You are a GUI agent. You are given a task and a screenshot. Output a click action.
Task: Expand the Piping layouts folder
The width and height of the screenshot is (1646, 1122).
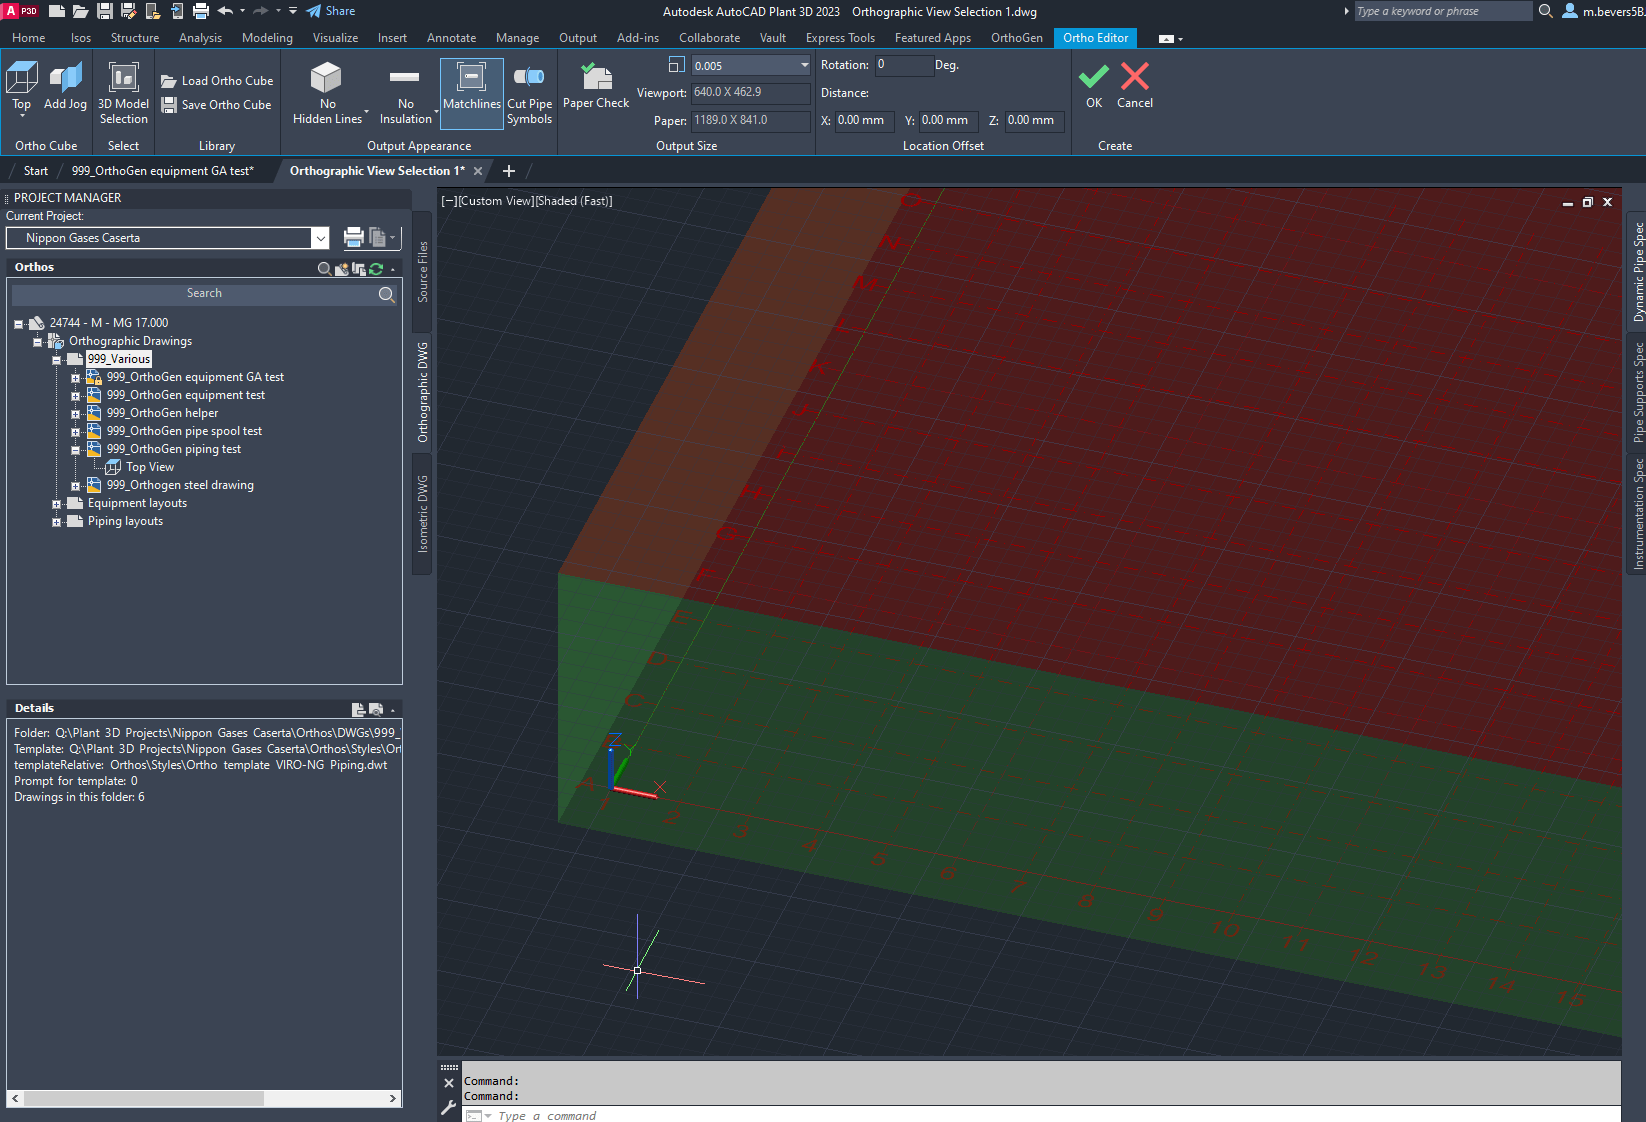pyautogui.click(x=56, y=522)
